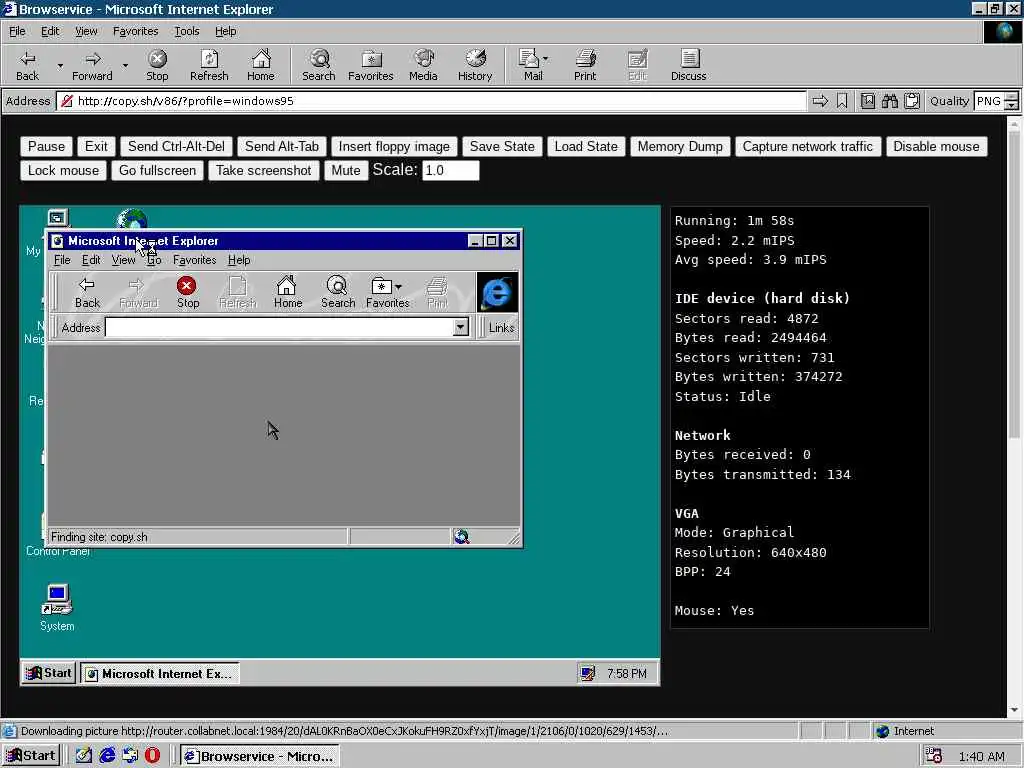1024x768 pixels.
Task: Open the Forward button history dropdown arrow
Action: tap(125, 66)
